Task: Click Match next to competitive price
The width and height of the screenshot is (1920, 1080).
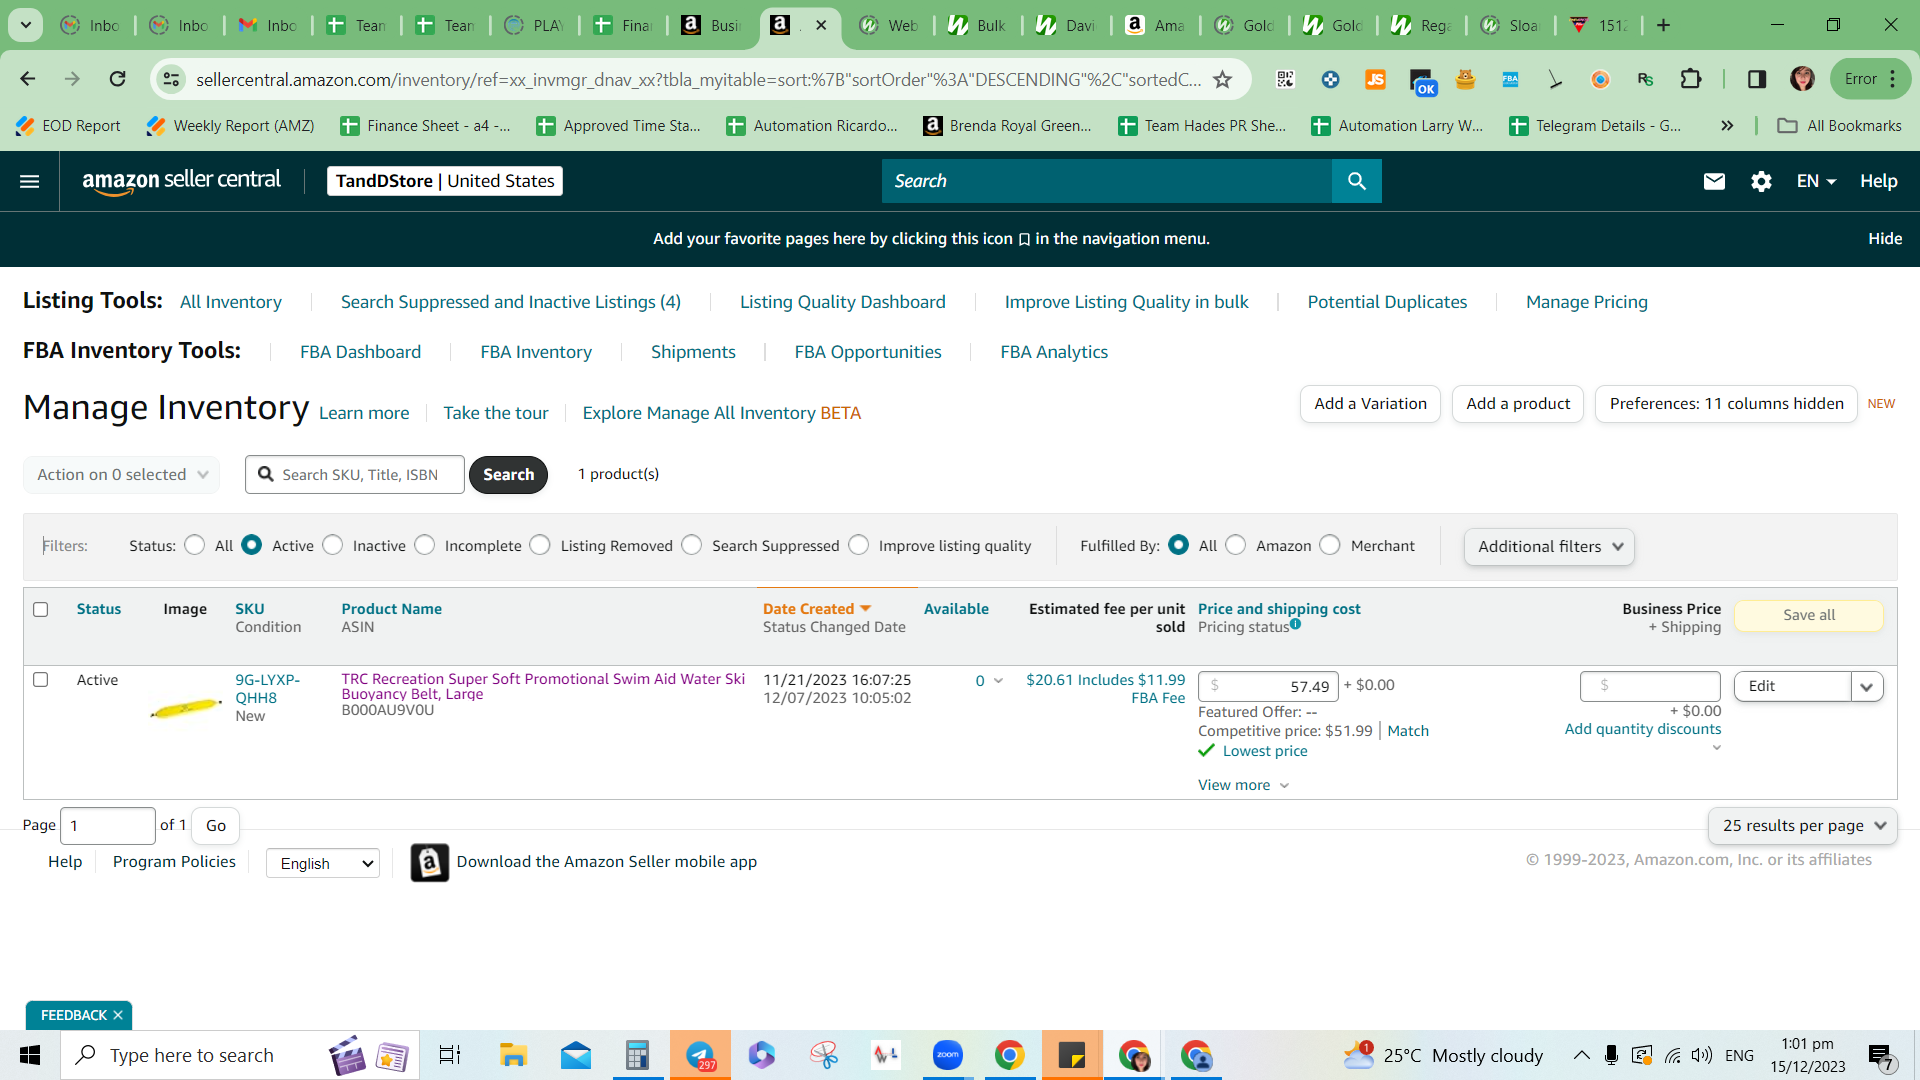Action: click(1408, 731)
